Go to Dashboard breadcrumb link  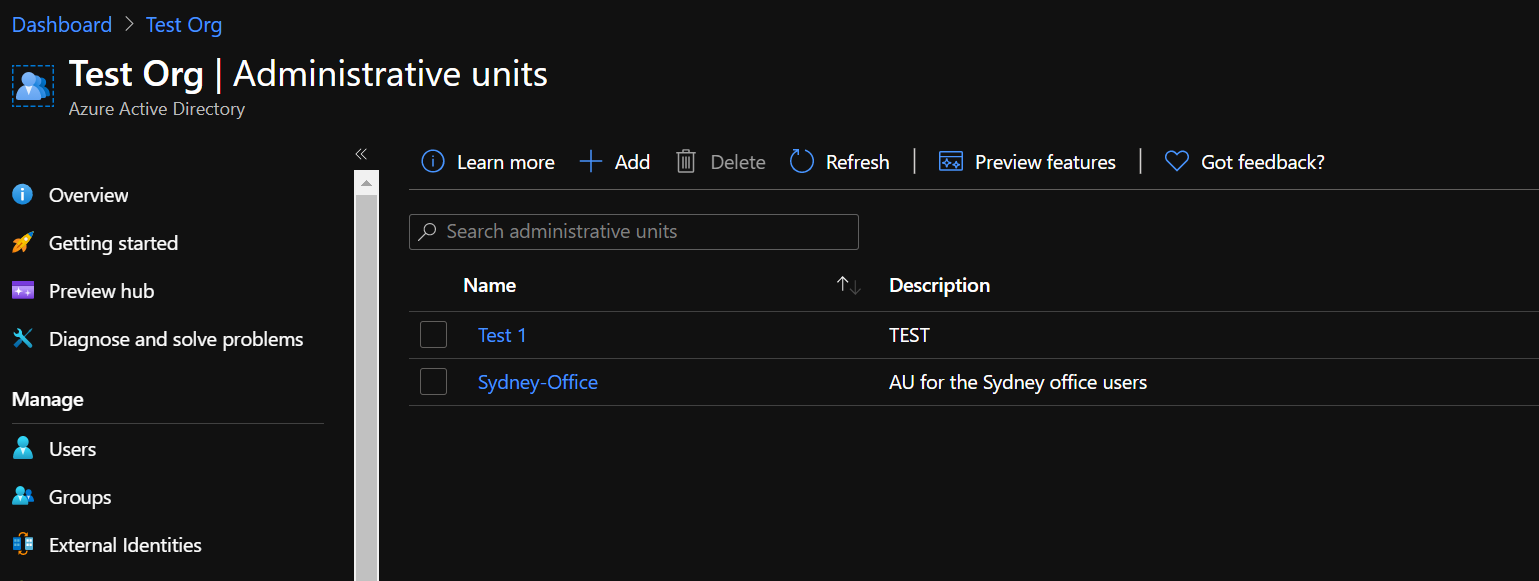(x=62, y=24)
